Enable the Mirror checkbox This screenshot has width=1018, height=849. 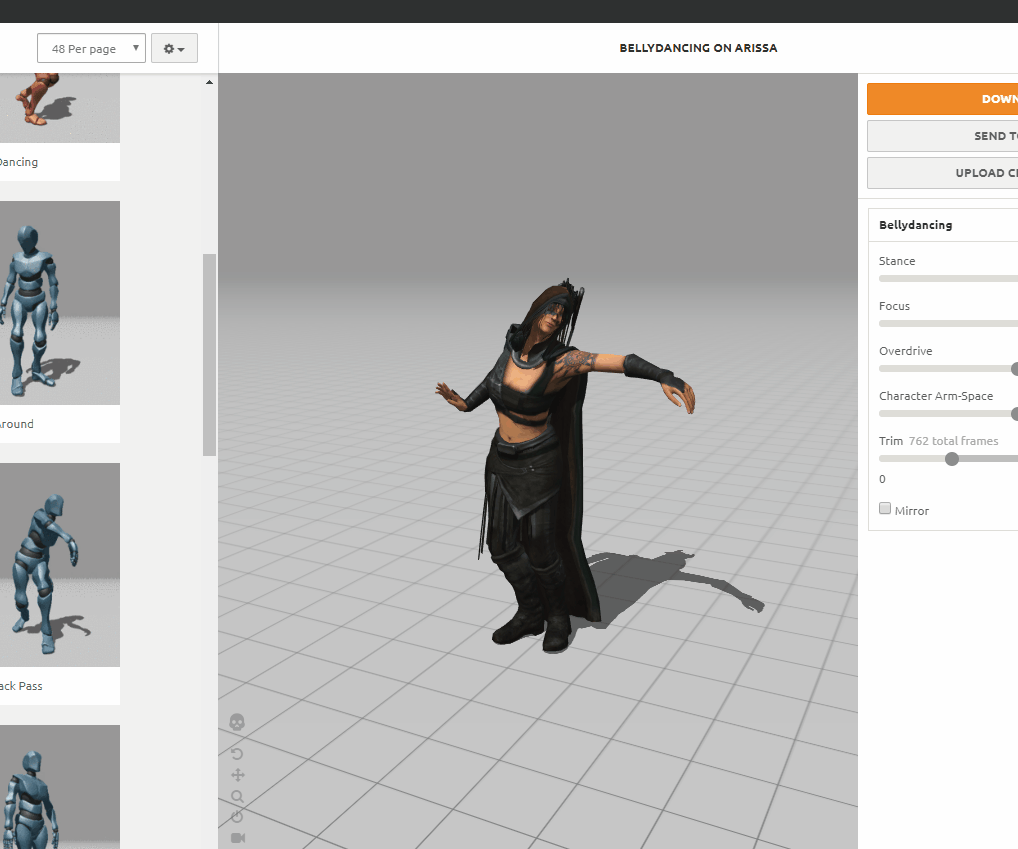coord(885,509)
